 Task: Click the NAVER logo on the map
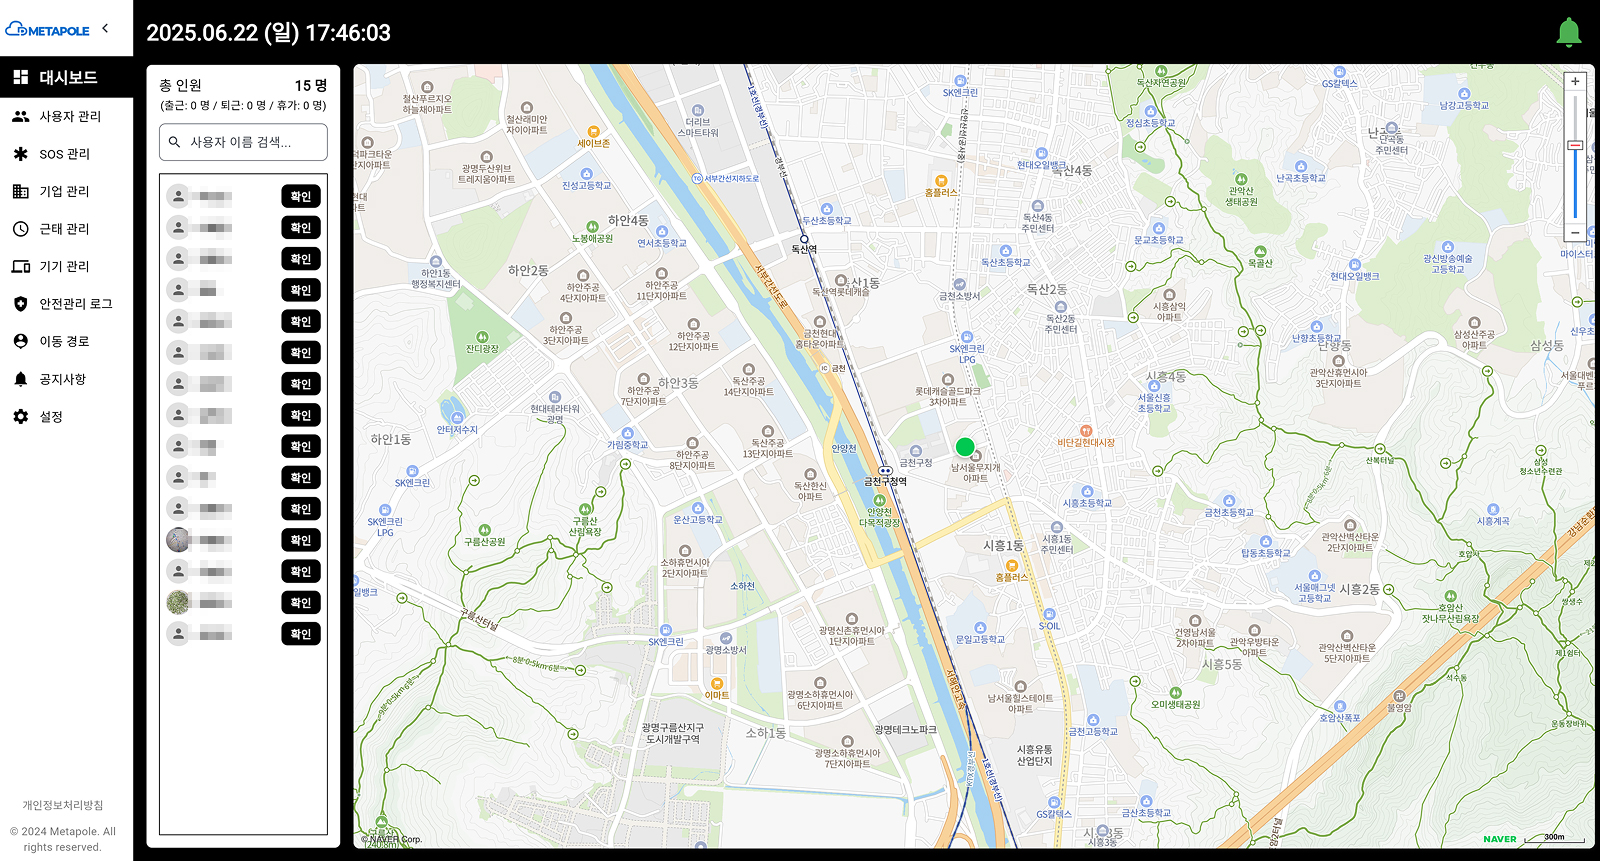click(x=1500, y=839)
